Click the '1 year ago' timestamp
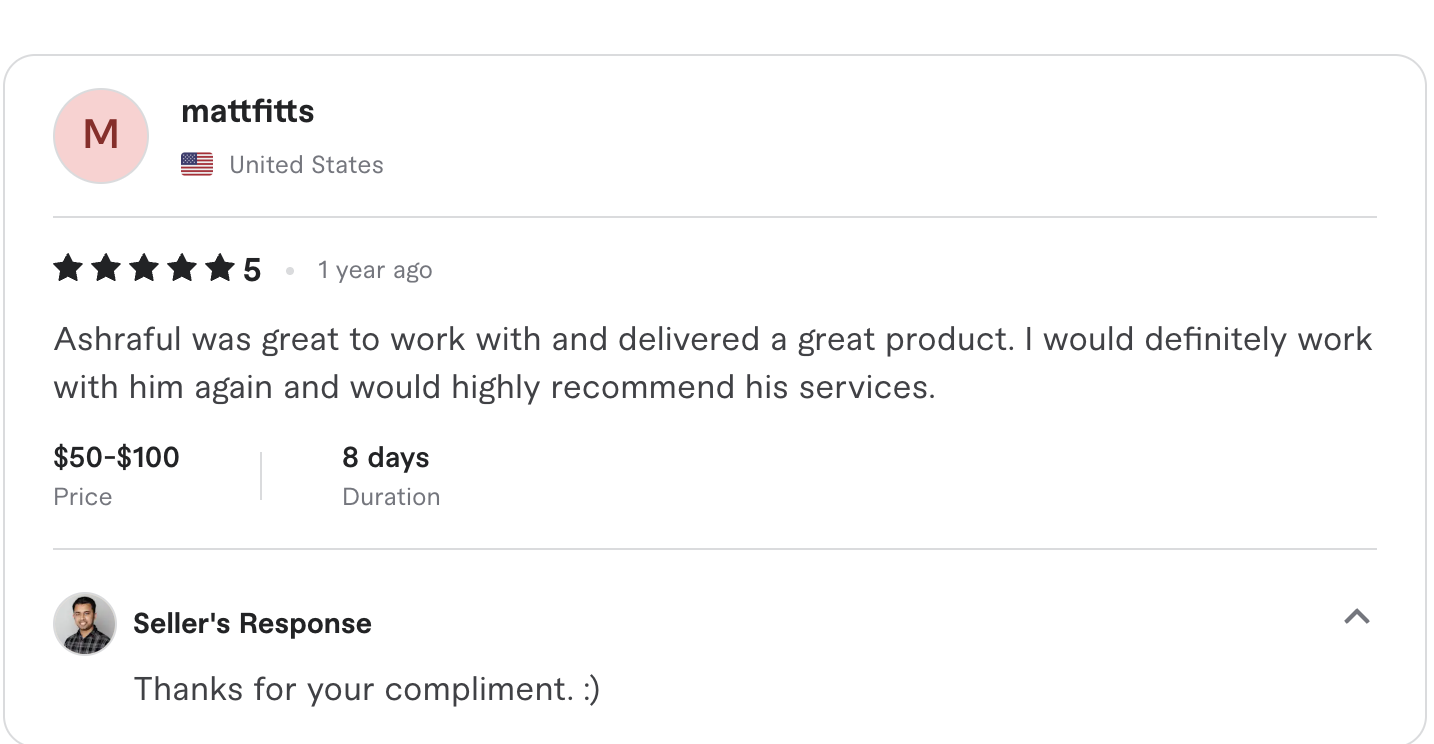 tap(375, 269)
